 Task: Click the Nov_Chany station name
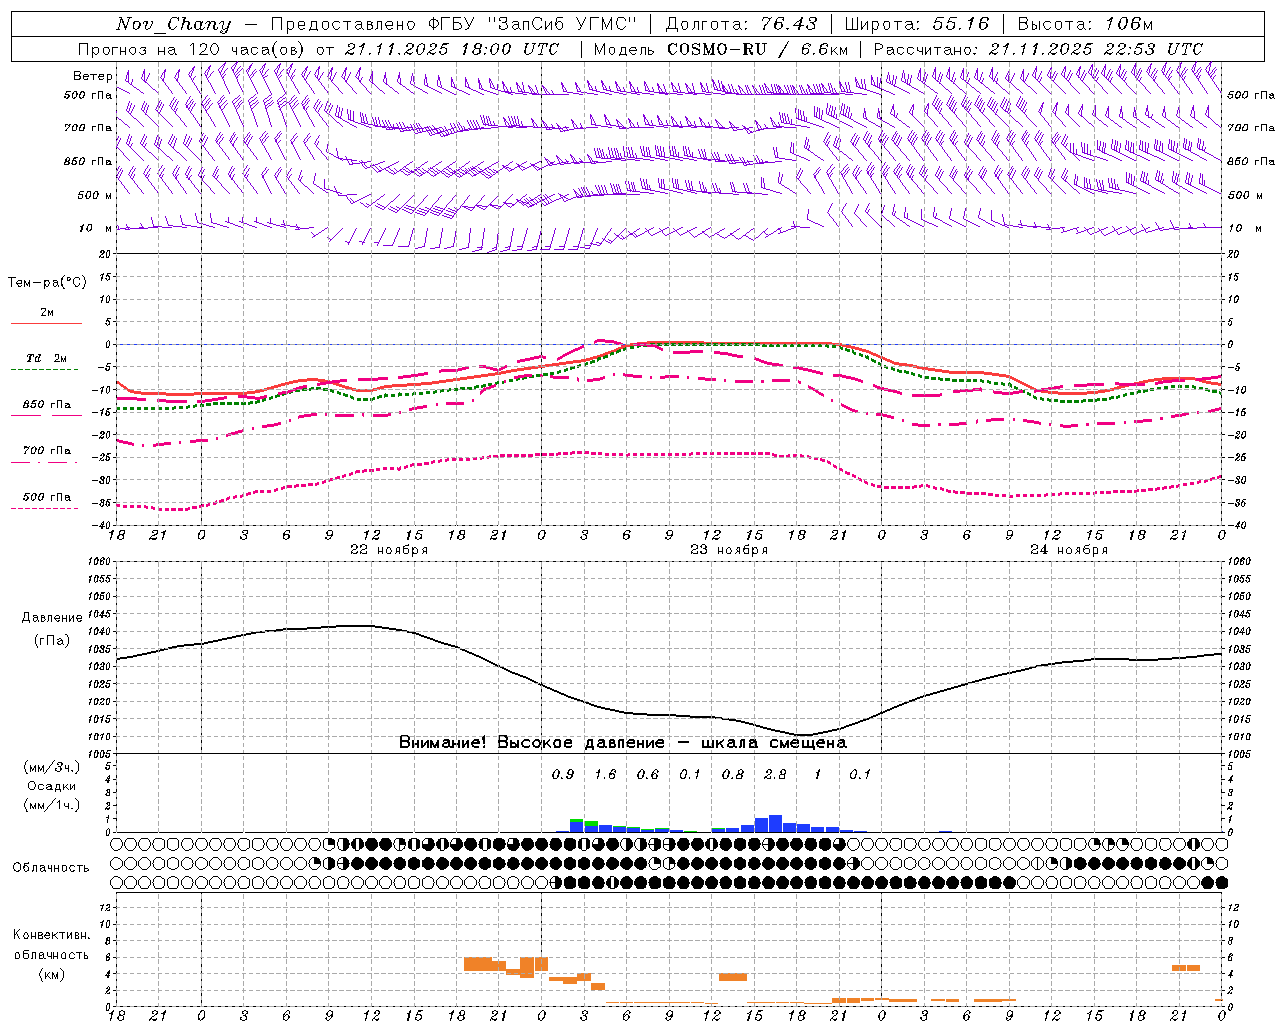pyautogui.click(x=173, y=24)
